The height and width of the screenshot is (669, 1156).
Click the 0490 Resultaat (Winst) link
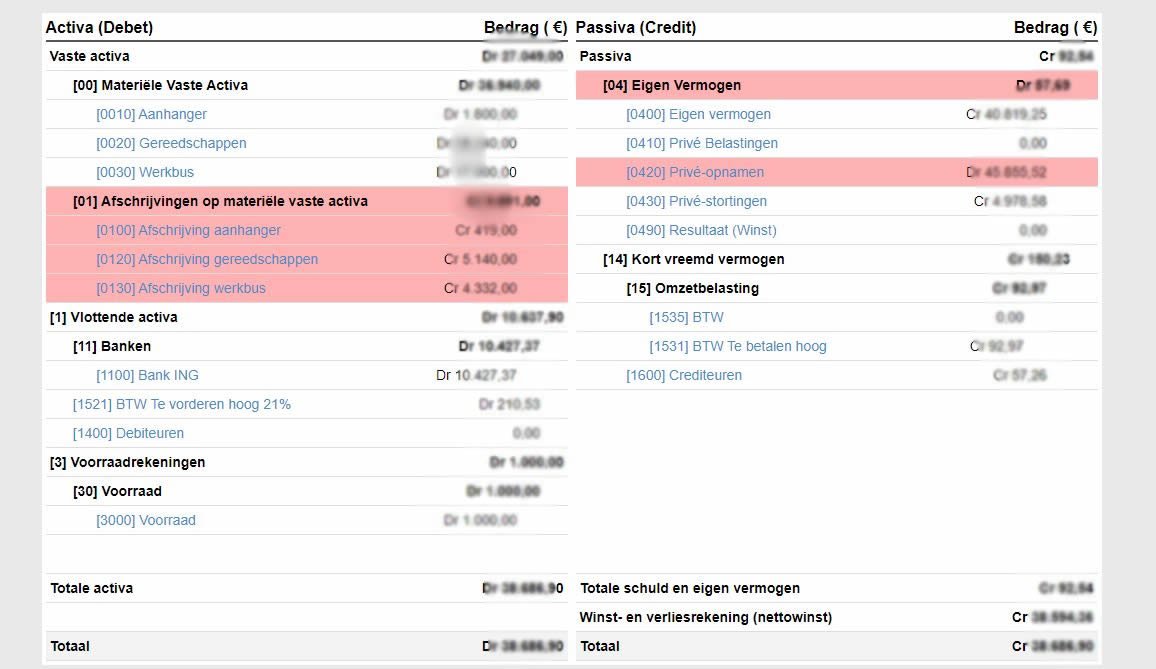coord(701,230)
